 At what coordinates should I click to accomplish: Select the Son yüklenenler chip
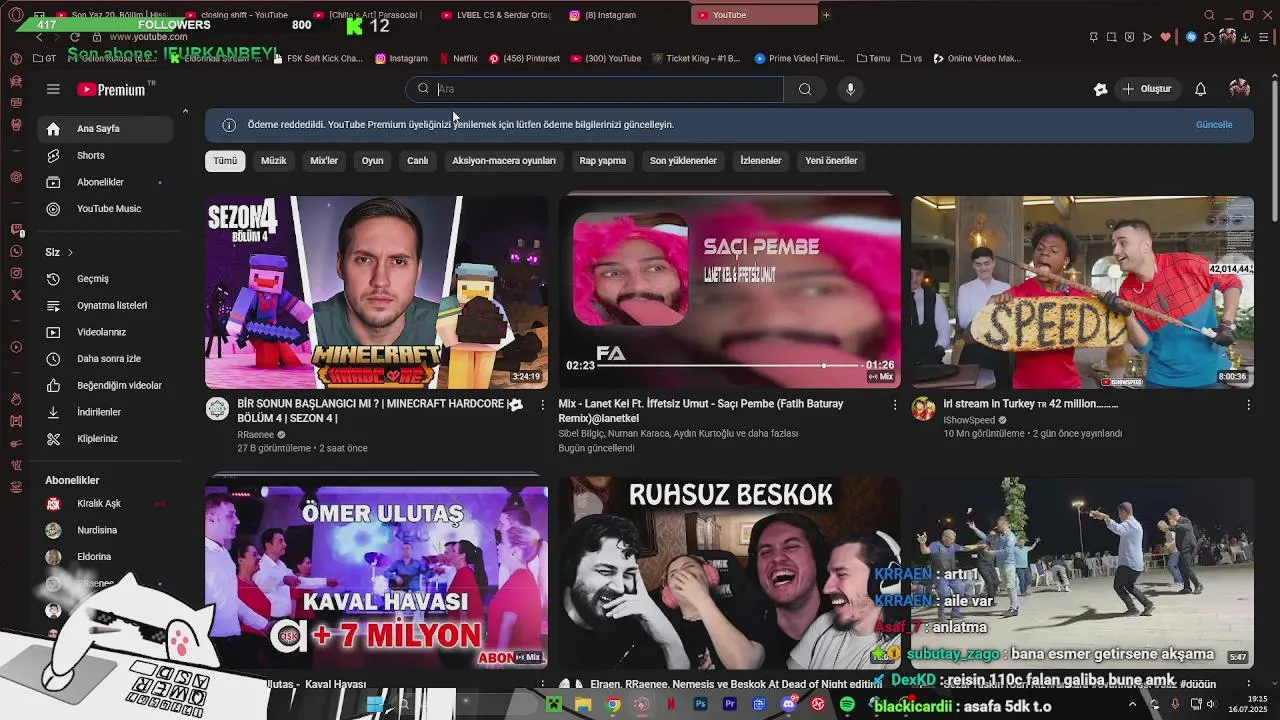[683, 160]
